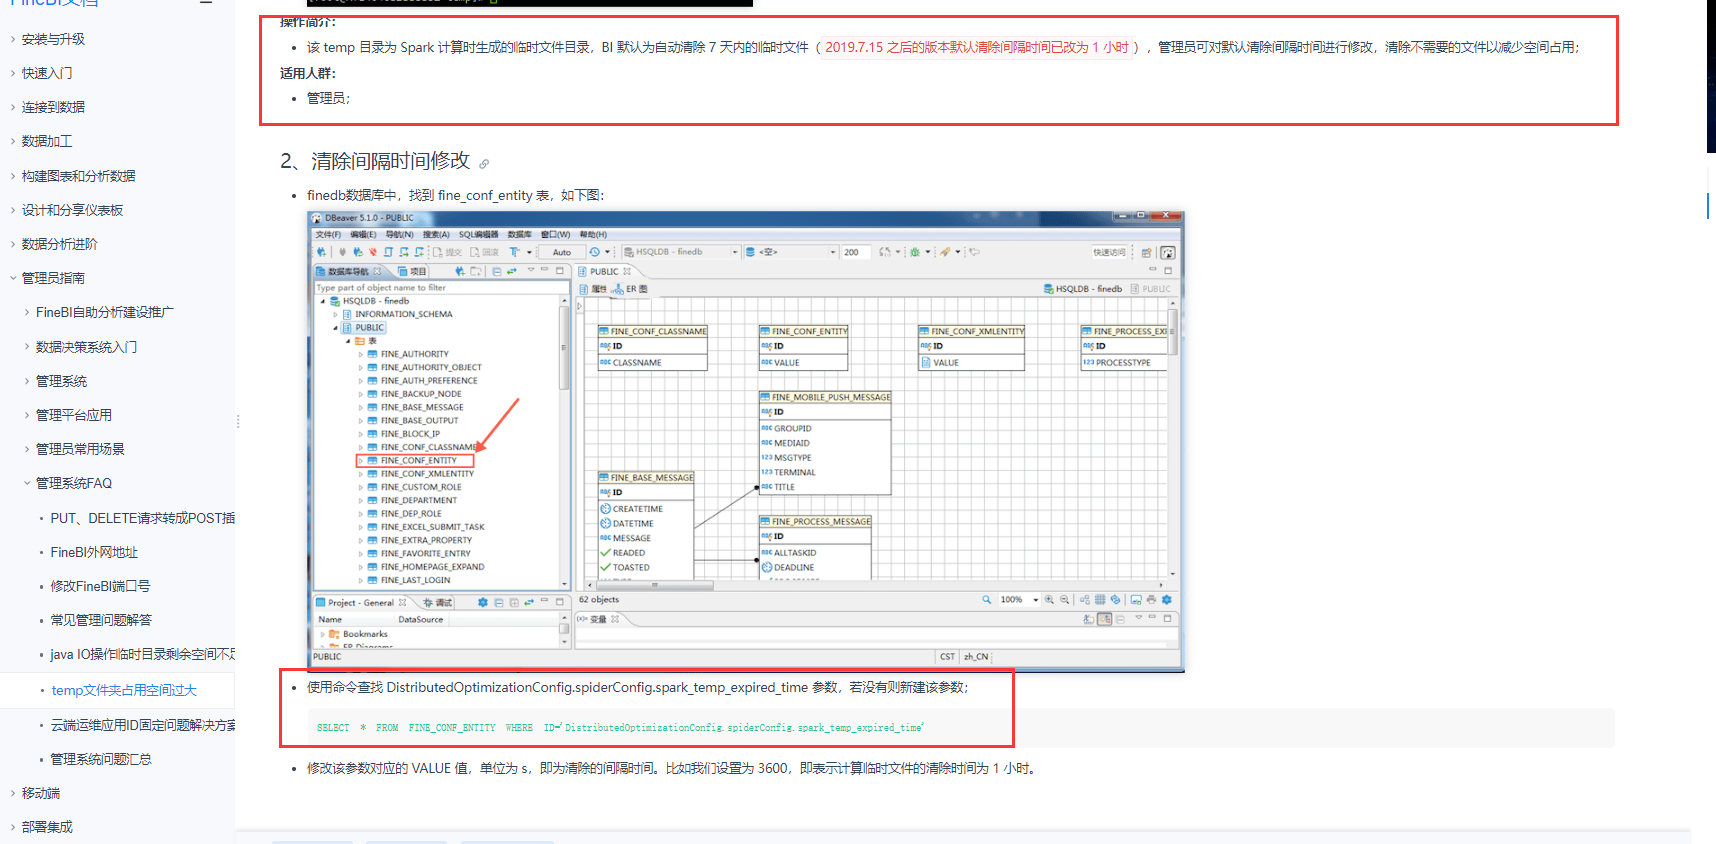Click the line starting 使用命令查找 DistributedOptimizationConfig
The width and height of the screenshot is (1716, 844).
coord(638,687)
